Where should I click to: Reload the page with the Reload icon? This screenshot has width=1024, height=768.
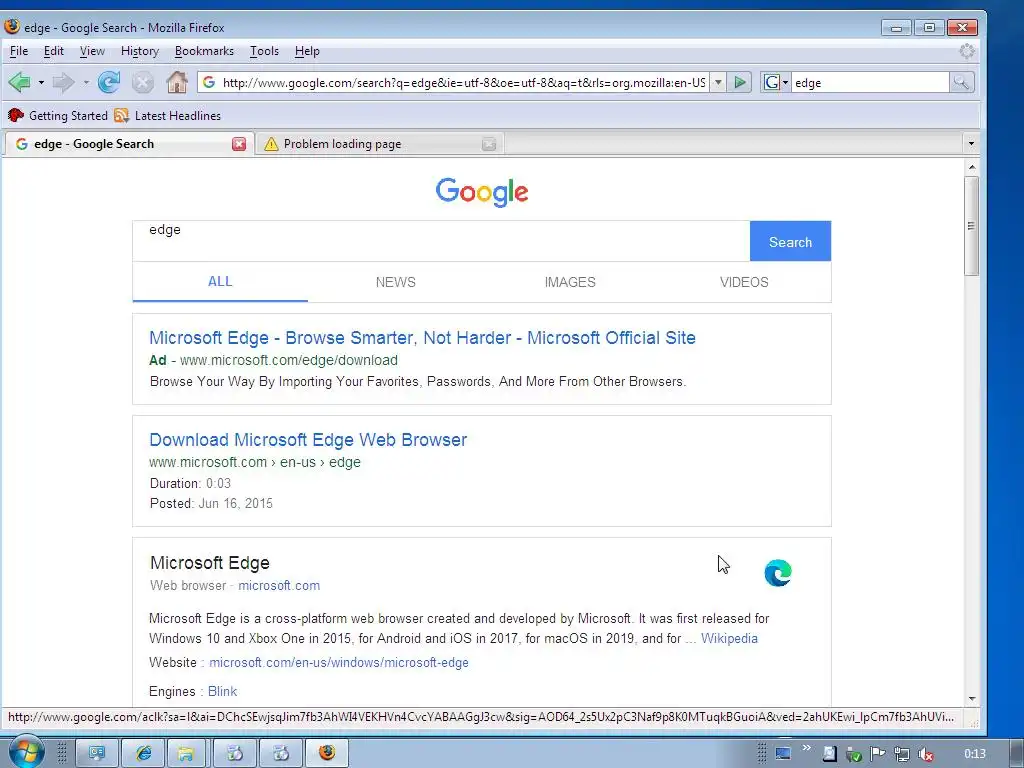click(108, 82)
